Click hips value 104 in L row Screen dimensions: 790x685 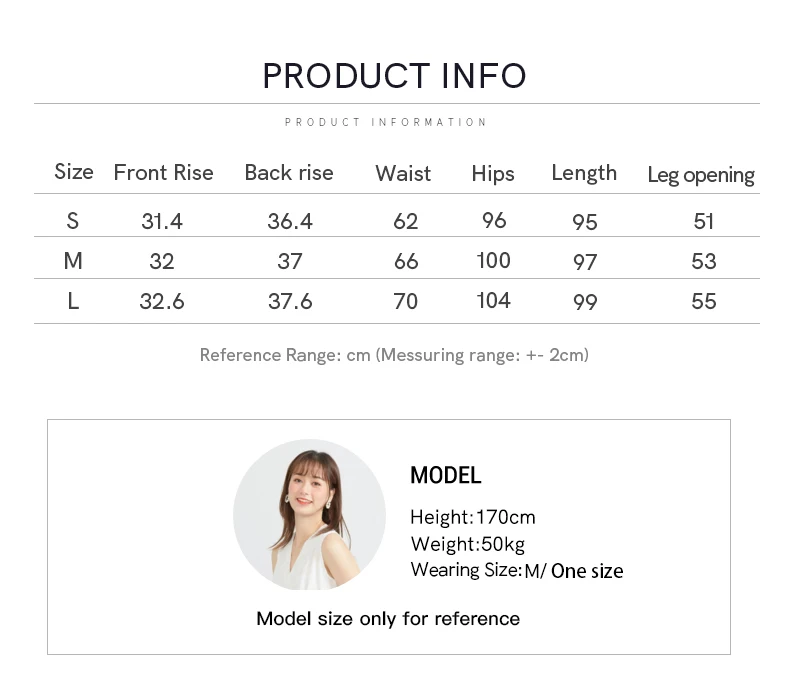coord(494,301)
